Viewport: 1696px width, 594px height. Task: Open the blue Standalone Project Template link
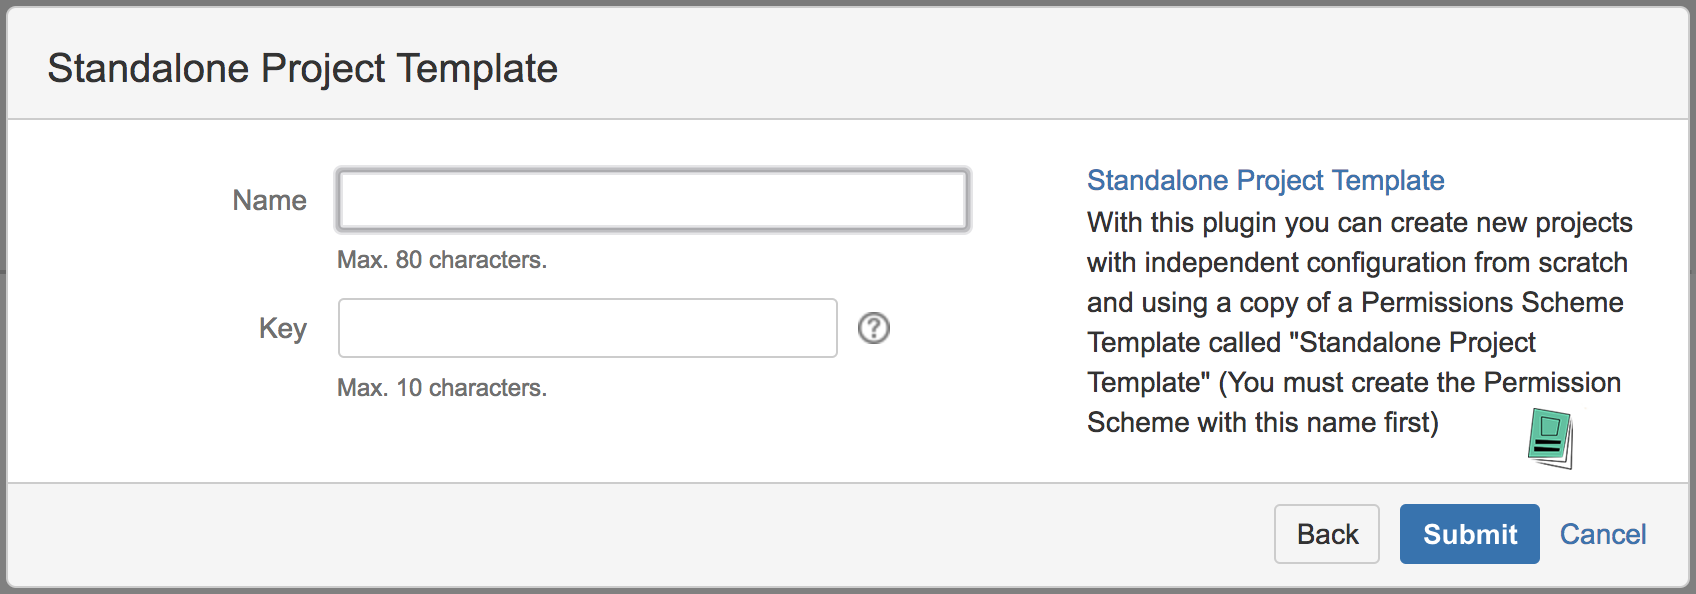[x=1265, y=180]
